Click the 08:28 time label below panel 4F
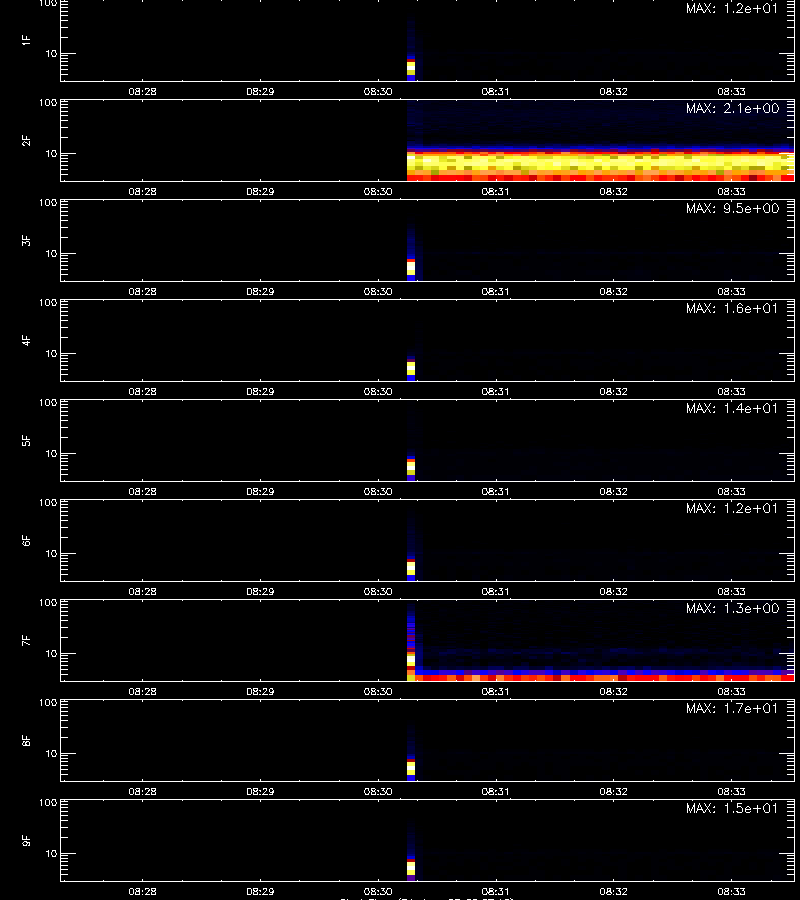 (x=142, y=391)
